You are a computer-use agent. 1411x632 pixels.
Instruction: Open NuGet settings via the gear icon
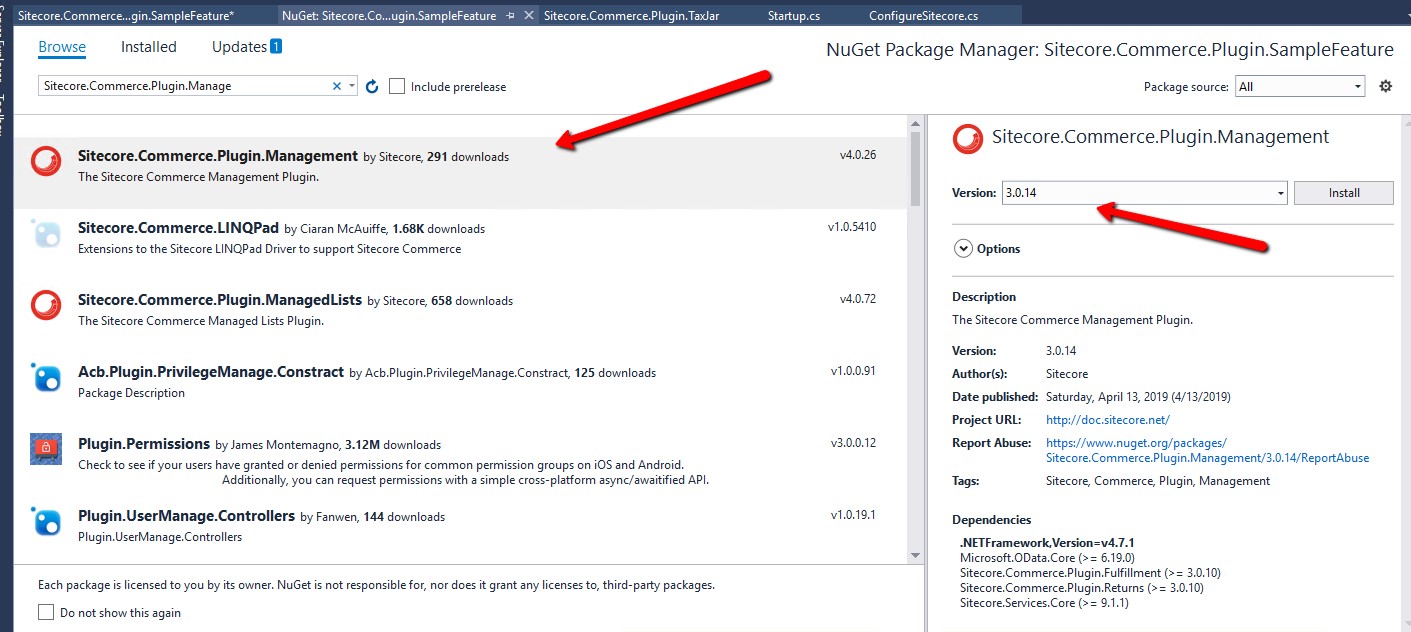[x=1385, y=87]
